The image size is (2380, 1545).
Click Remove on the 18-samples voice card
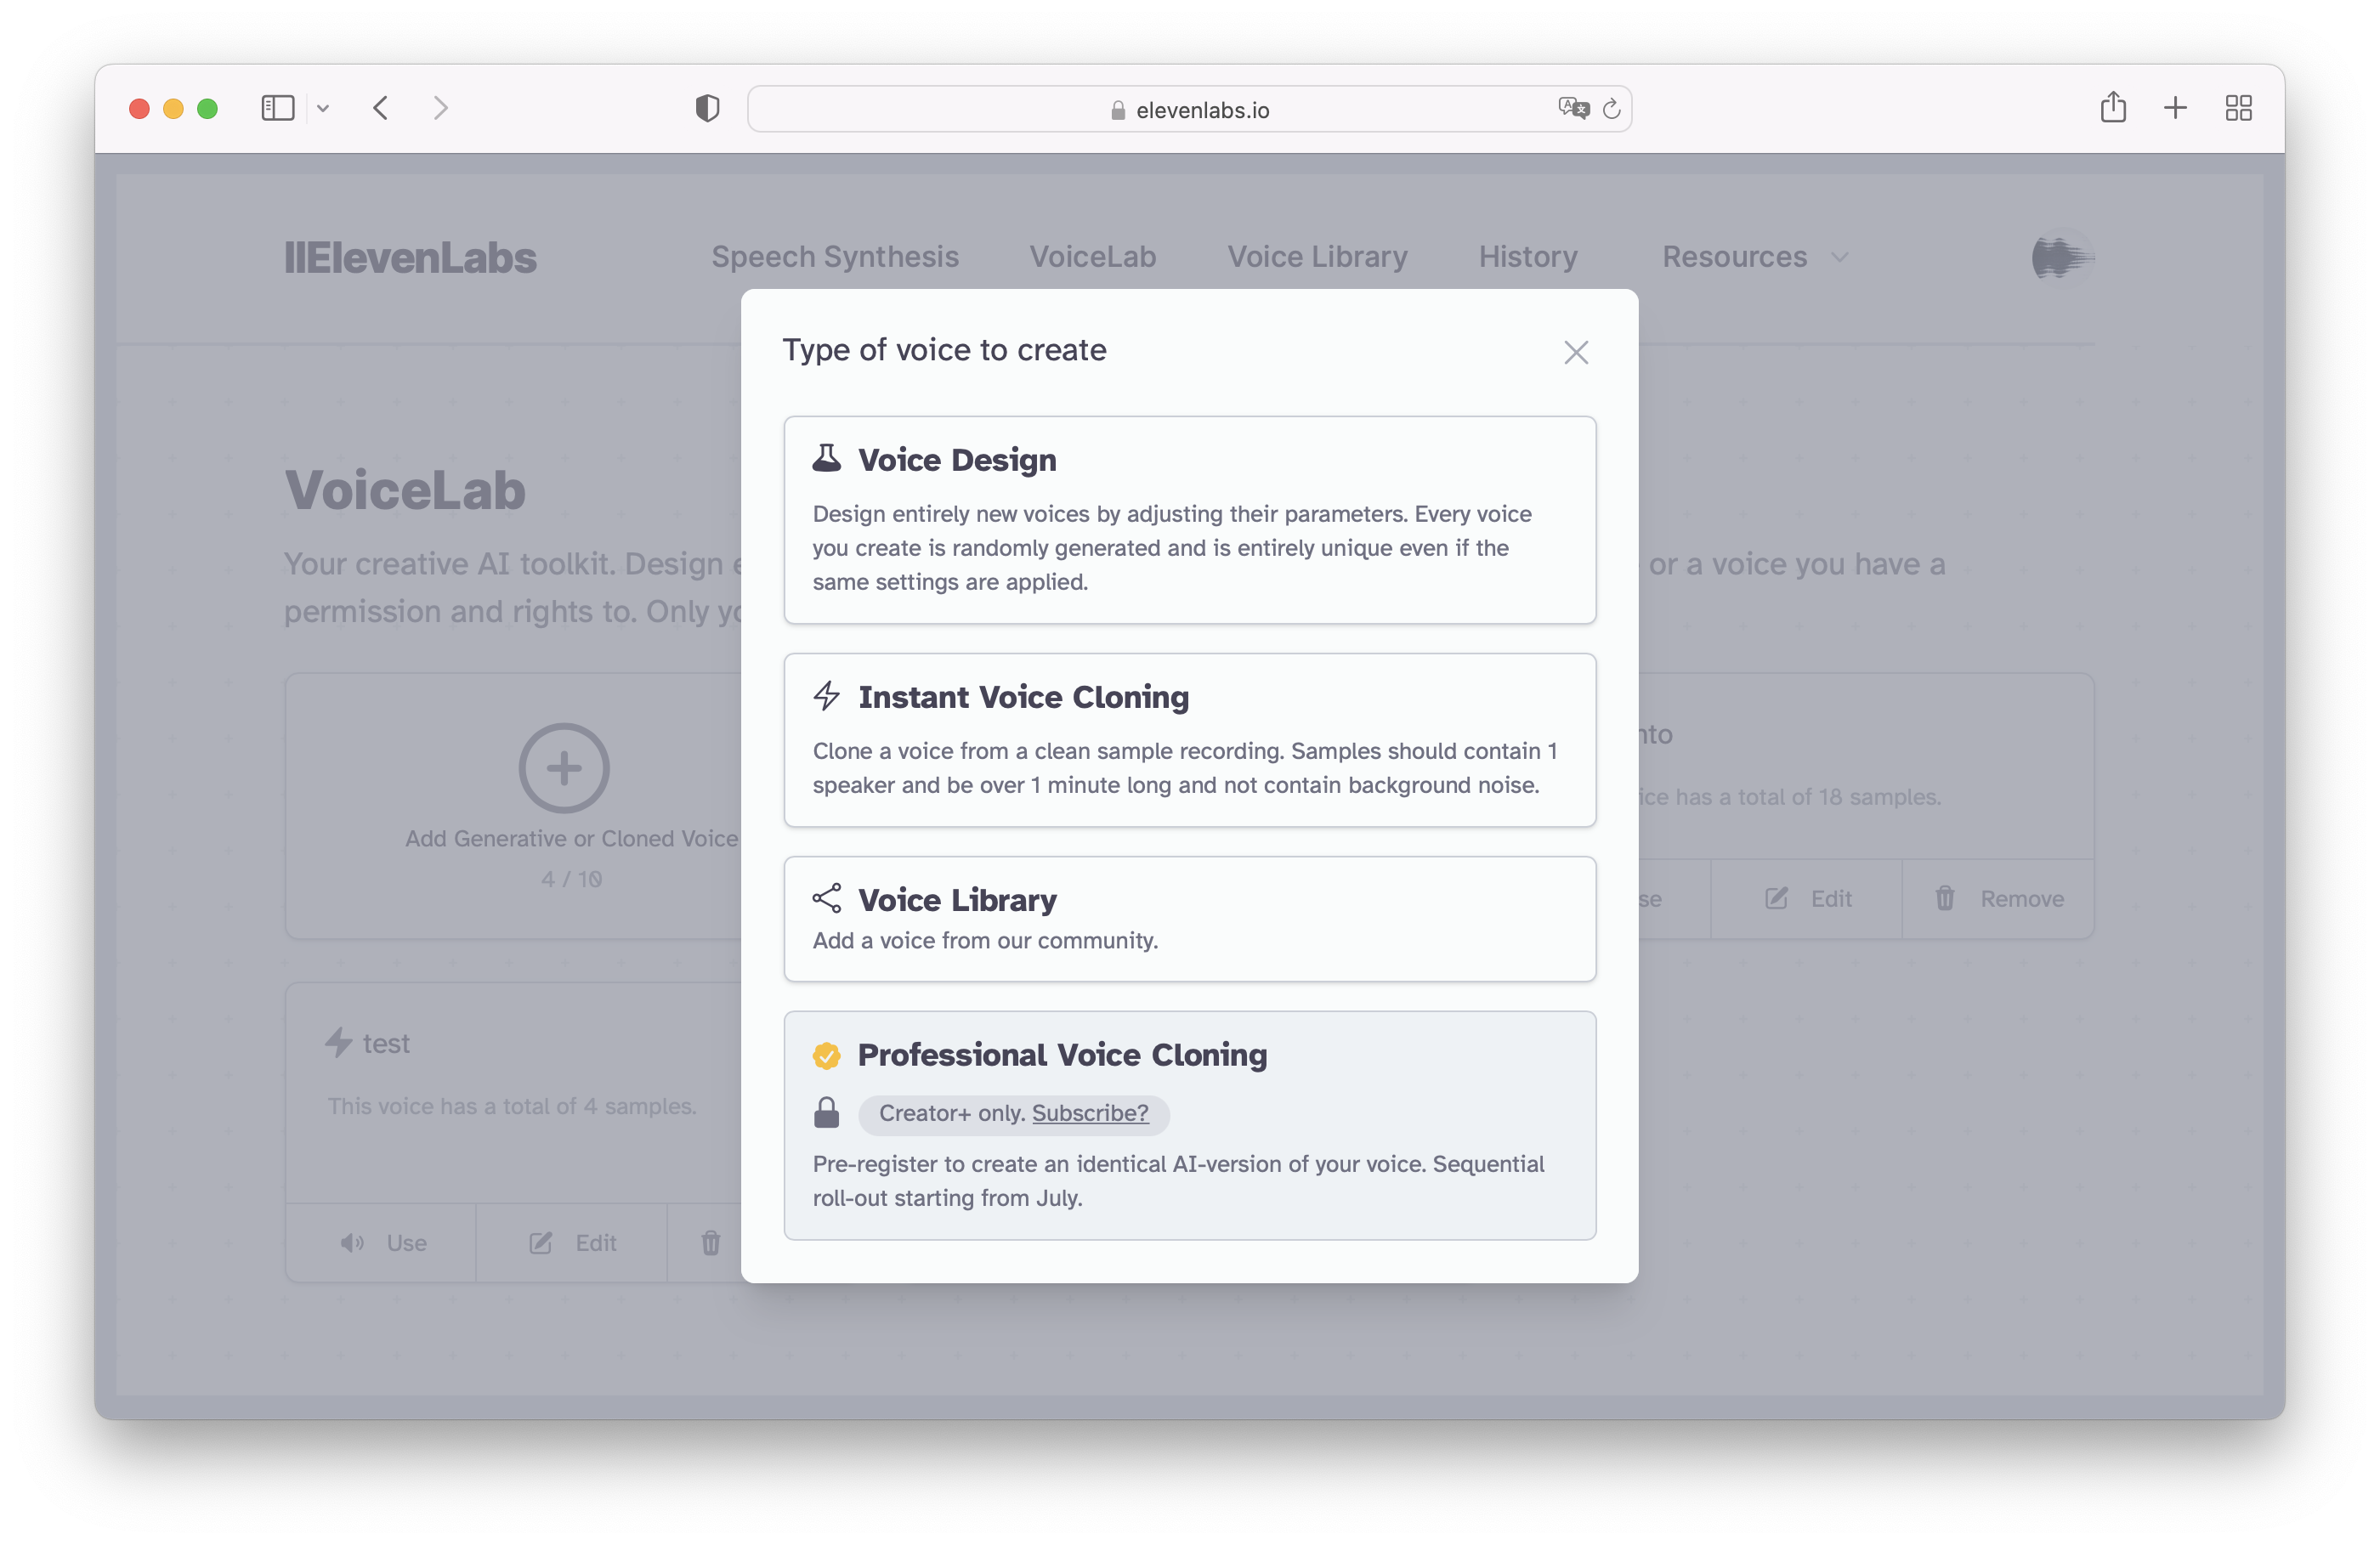point(1999,899)
